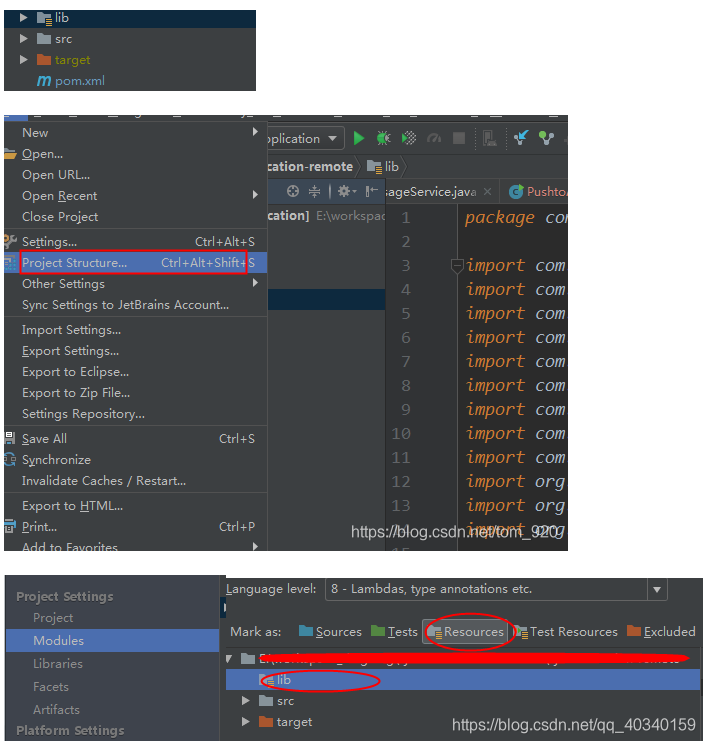706x744 pixels.
Task: Open the Open Recent submenu
Action: 136,195
